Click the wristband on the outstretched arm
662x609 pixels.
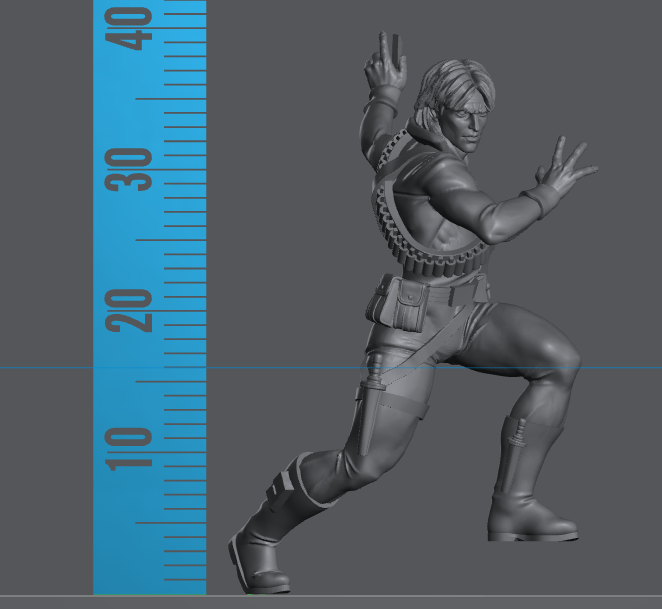(528, 201)
